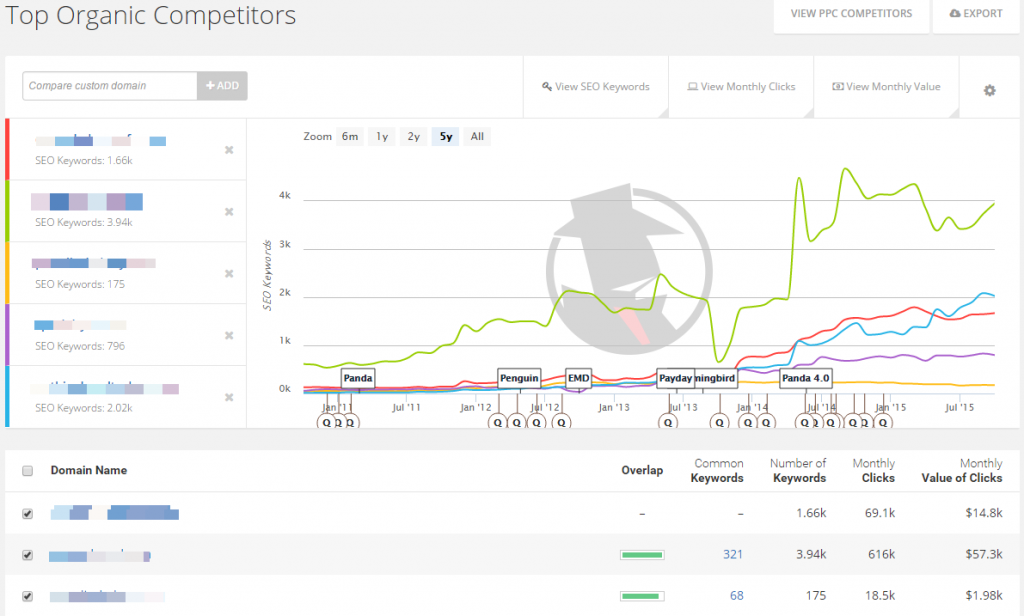This screenshot has width=1024, height=616.
Task: Set chart zoom to 1y
Action: tap(380, 137)
